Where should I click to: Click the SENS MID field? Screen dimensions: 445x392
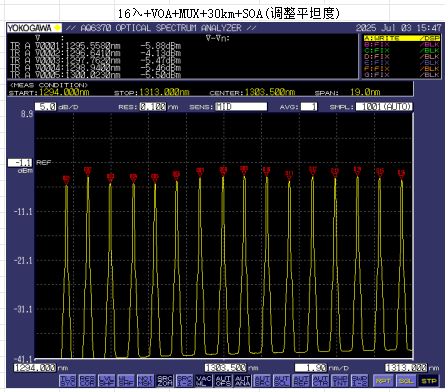[x=241, y=107]
